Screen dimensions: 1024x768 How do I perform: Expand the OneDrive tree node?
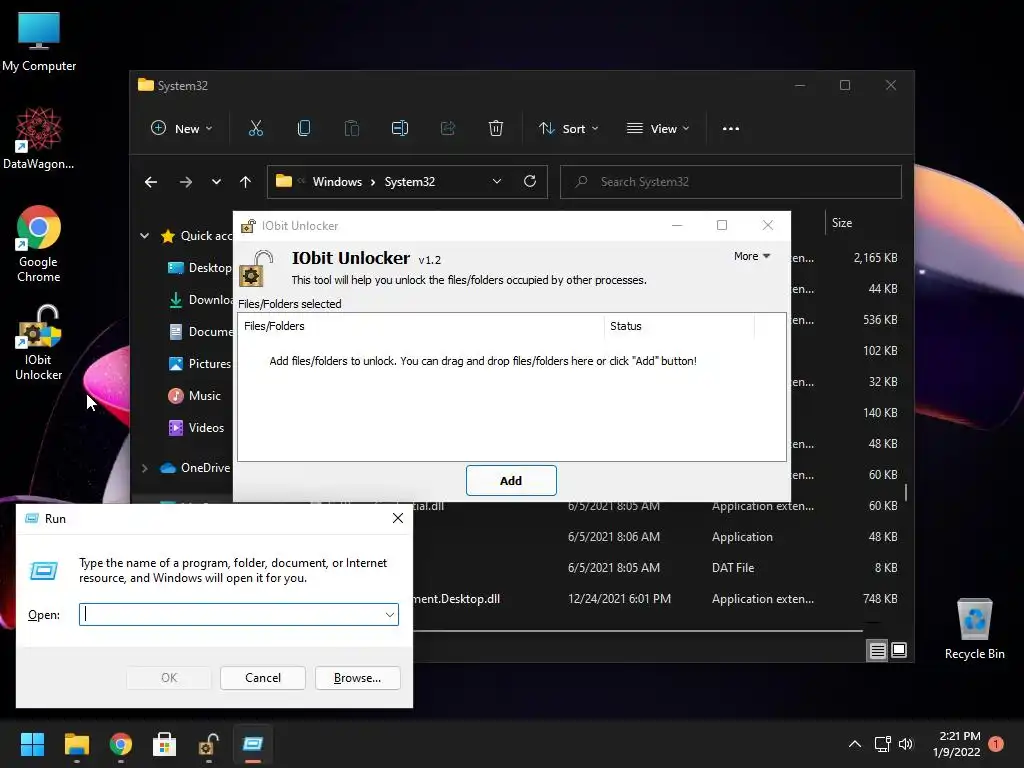144,468
